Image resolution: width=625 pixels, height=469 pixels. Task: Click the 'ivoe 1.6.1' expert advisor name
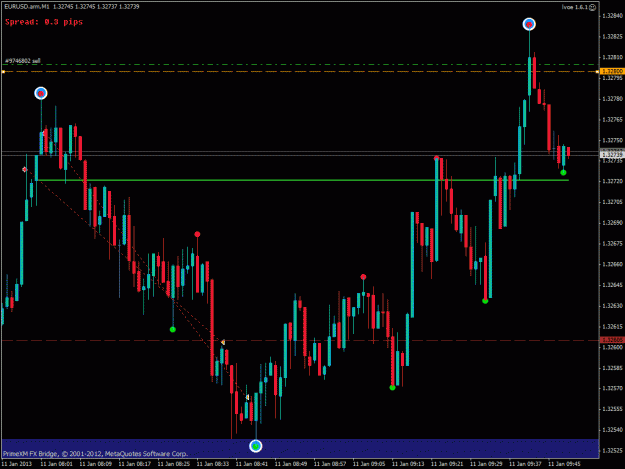tap(574, 7)
